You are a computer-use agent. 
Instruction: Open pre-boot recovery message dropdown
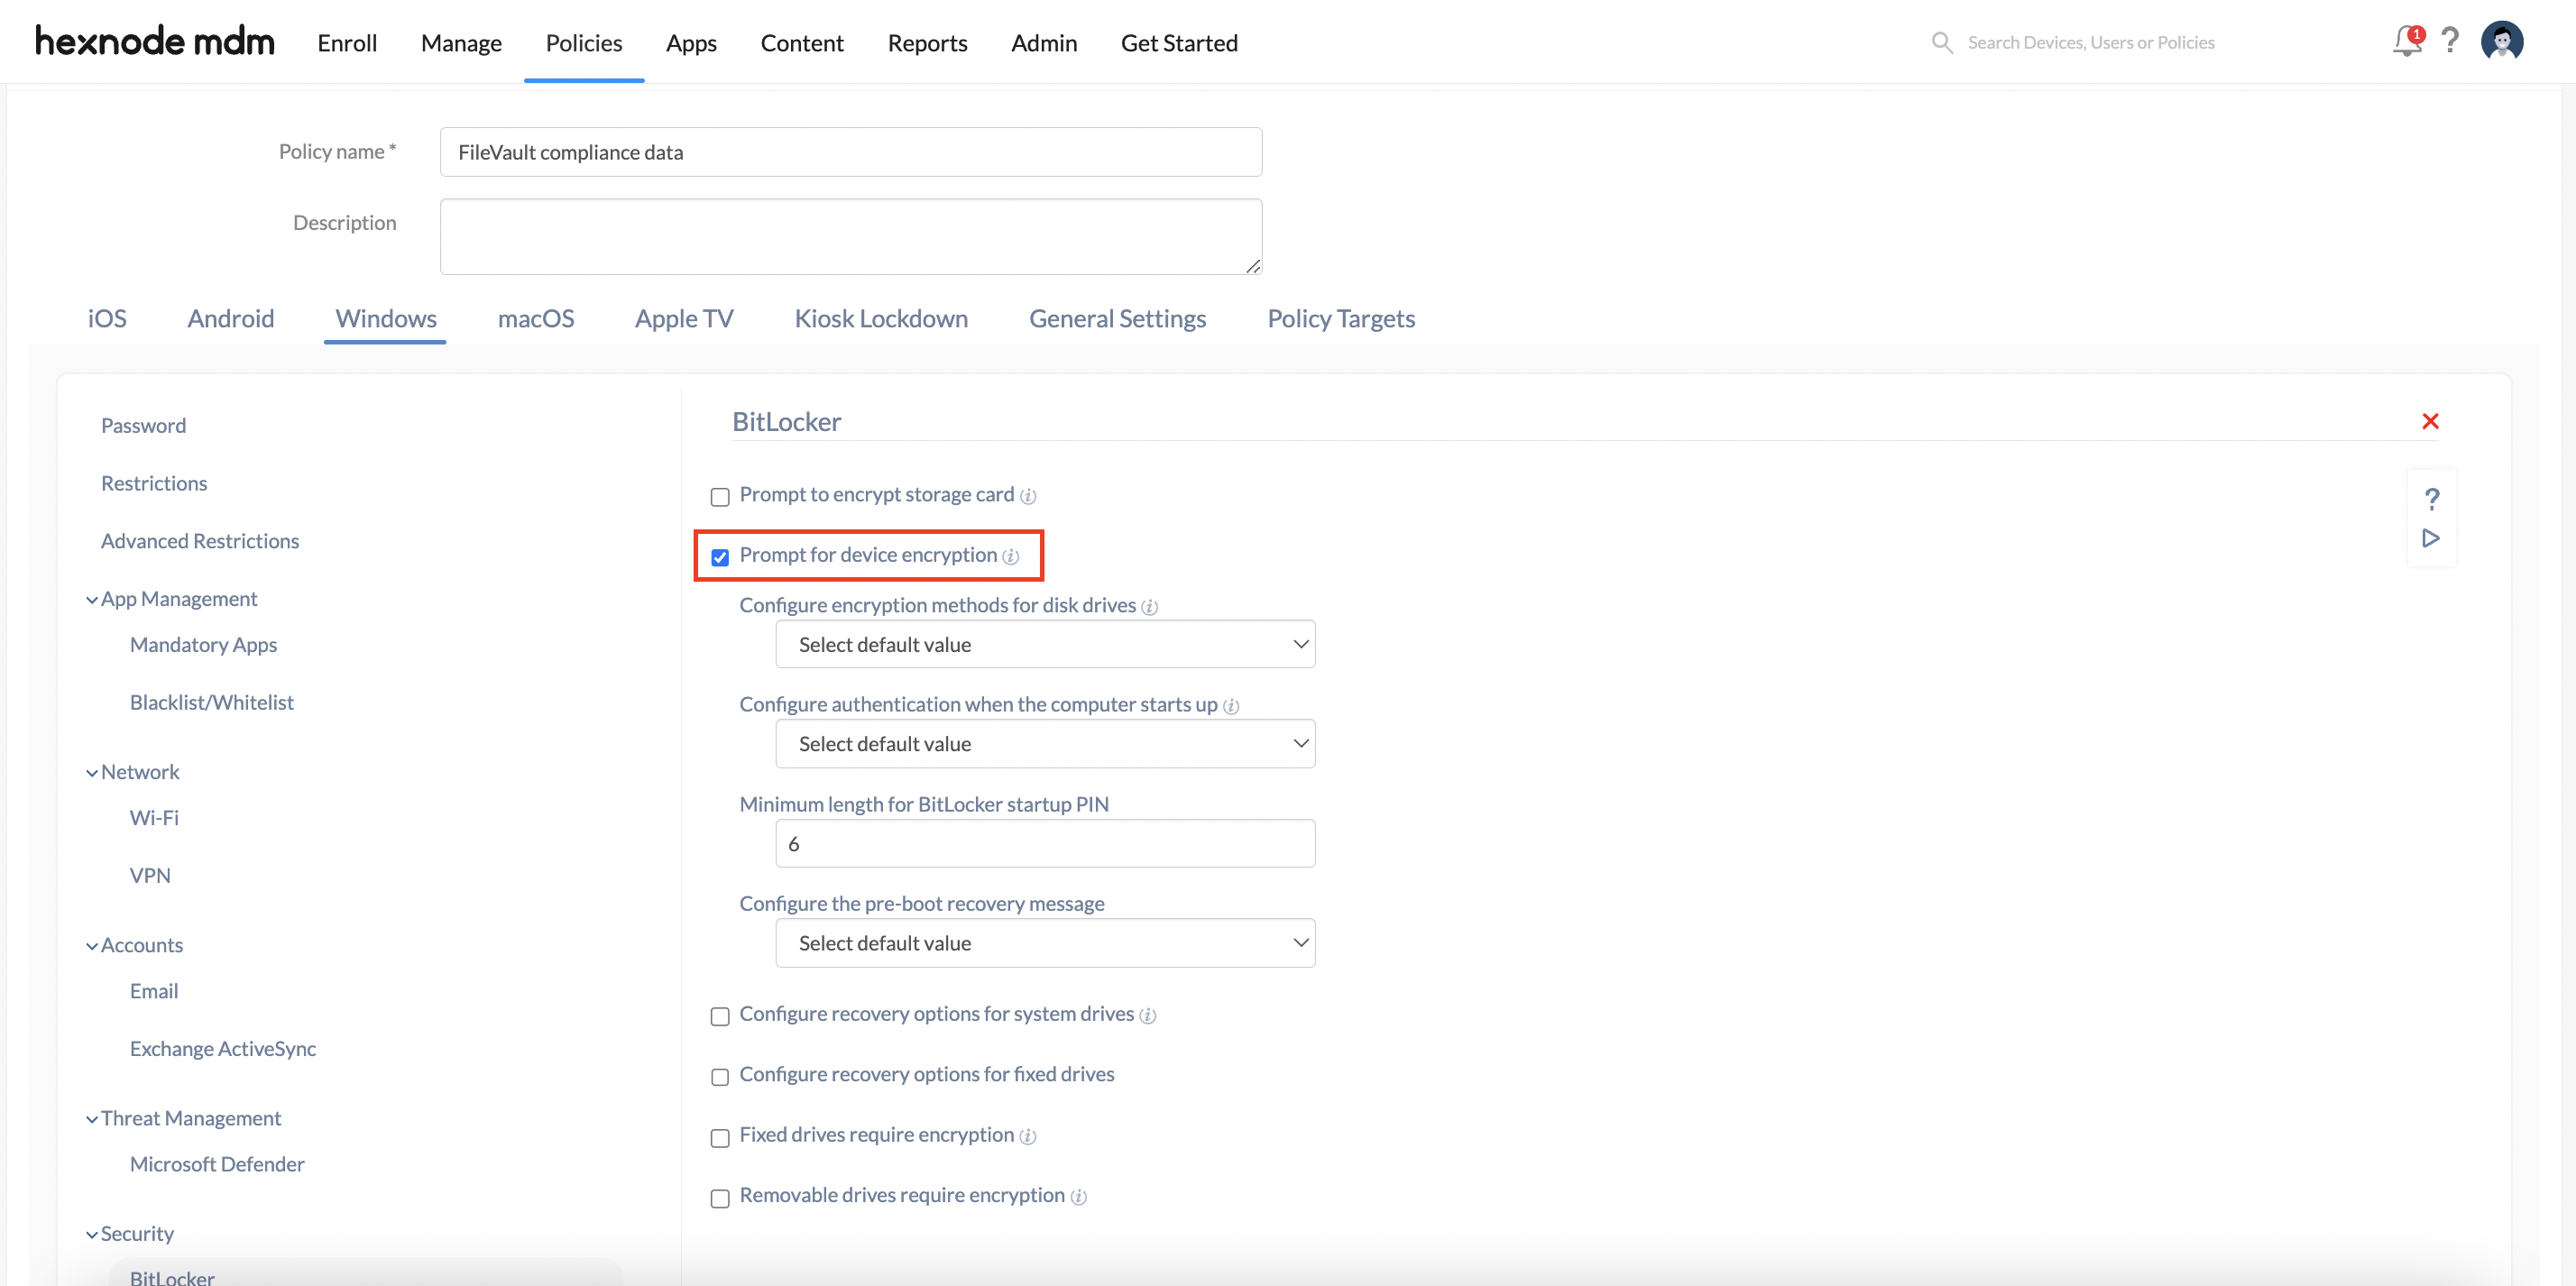point(1045,942)
